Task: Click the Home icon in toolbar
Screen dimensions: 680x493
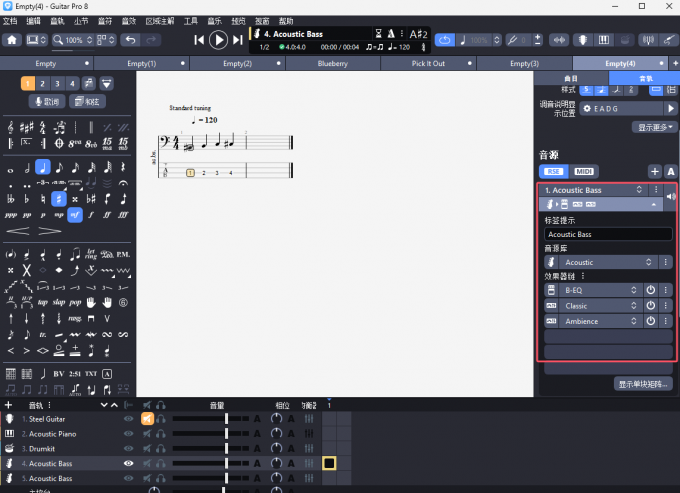Action: click(x=12, y=40)
